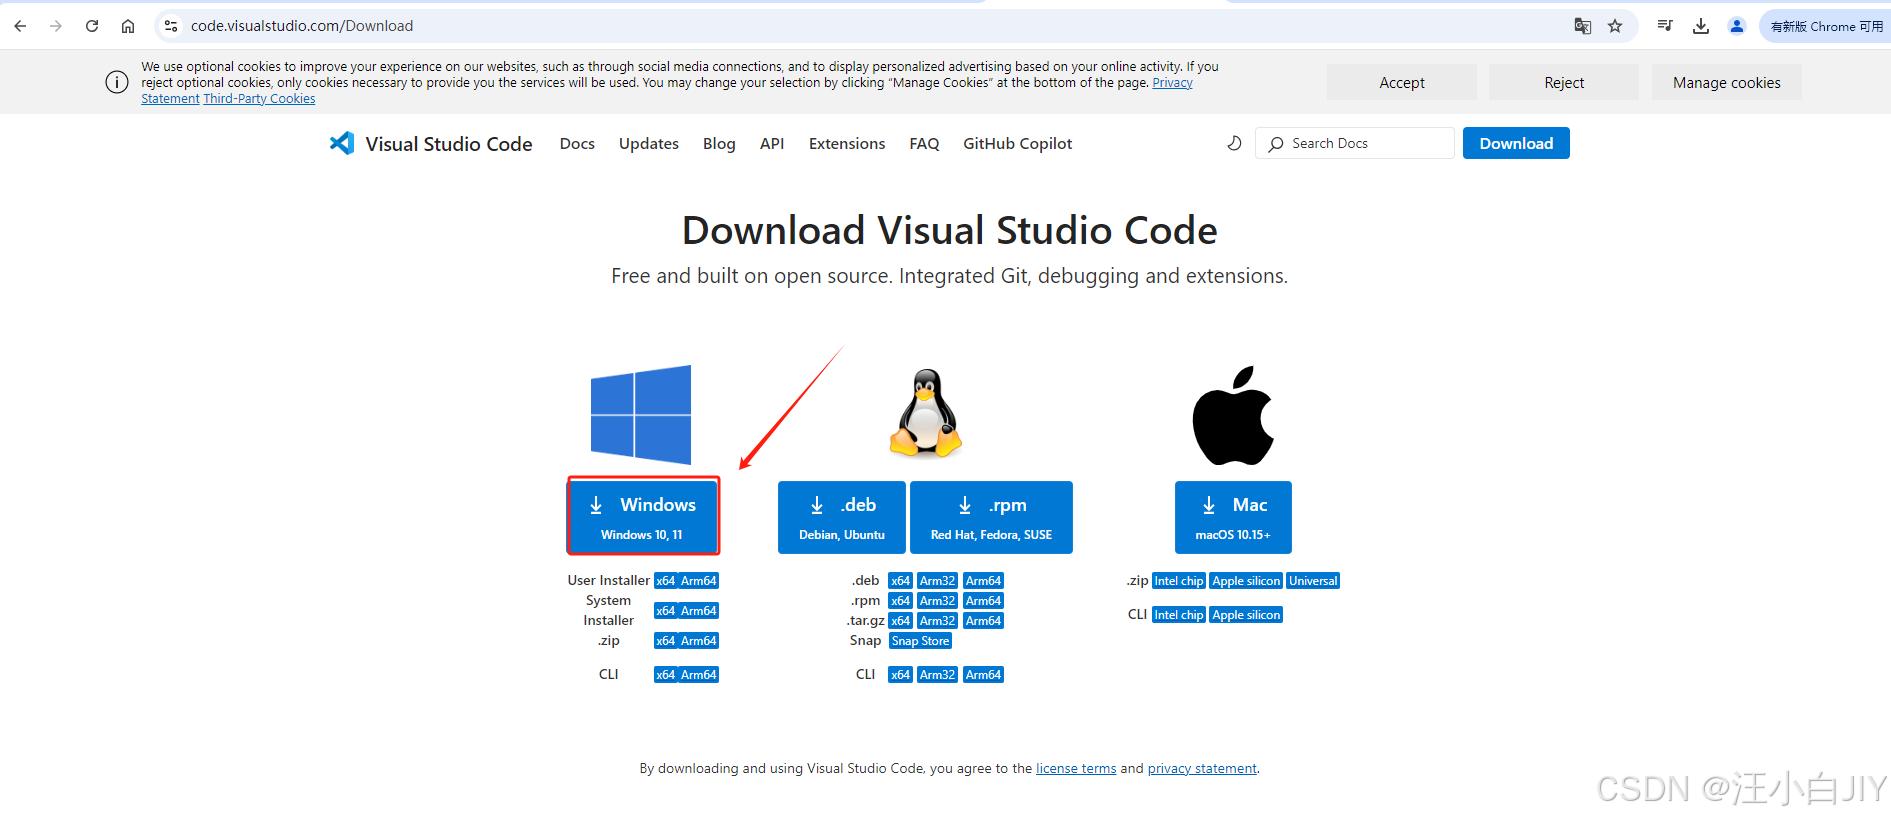Download the Mac macOS 10.15+ build

click(1233, 517)
